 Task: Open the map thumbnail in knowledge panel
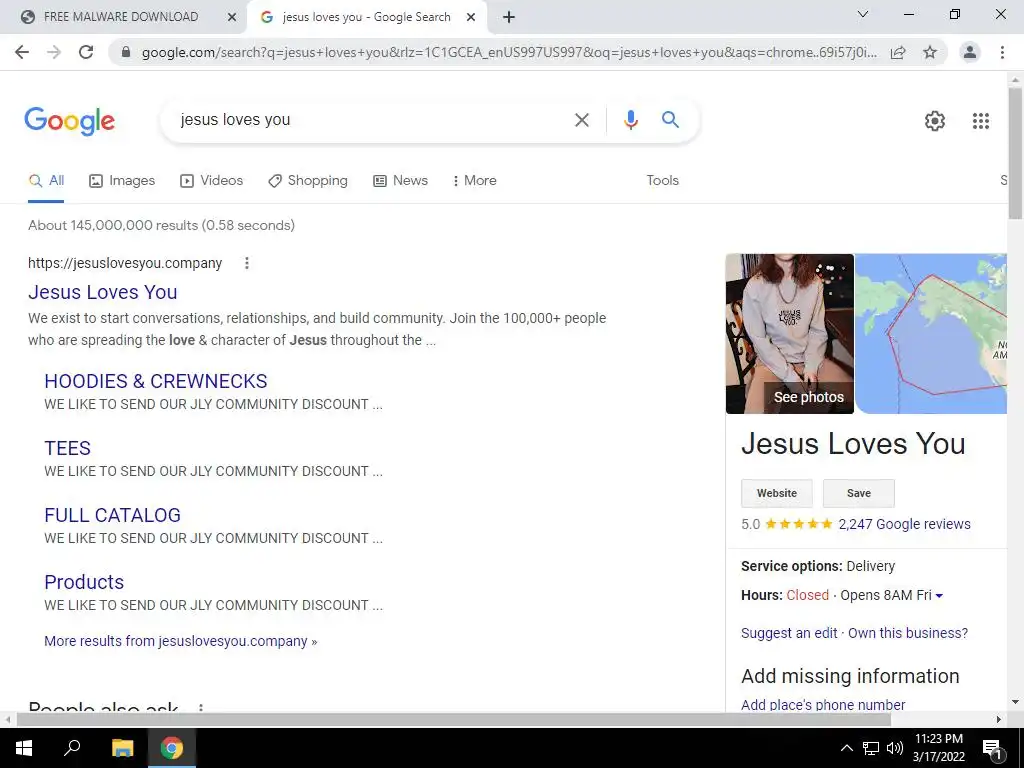point(931,334)
